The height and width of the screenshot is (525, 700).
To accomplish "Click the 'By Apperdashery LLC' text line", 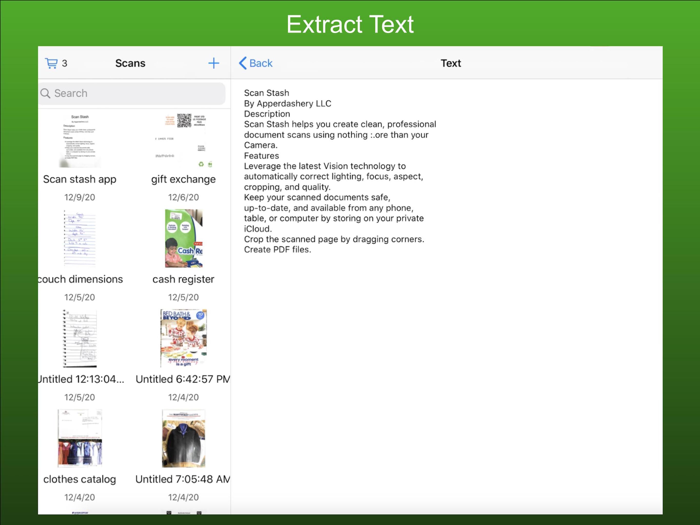I will pyautogui.click(x=288, y=104).
